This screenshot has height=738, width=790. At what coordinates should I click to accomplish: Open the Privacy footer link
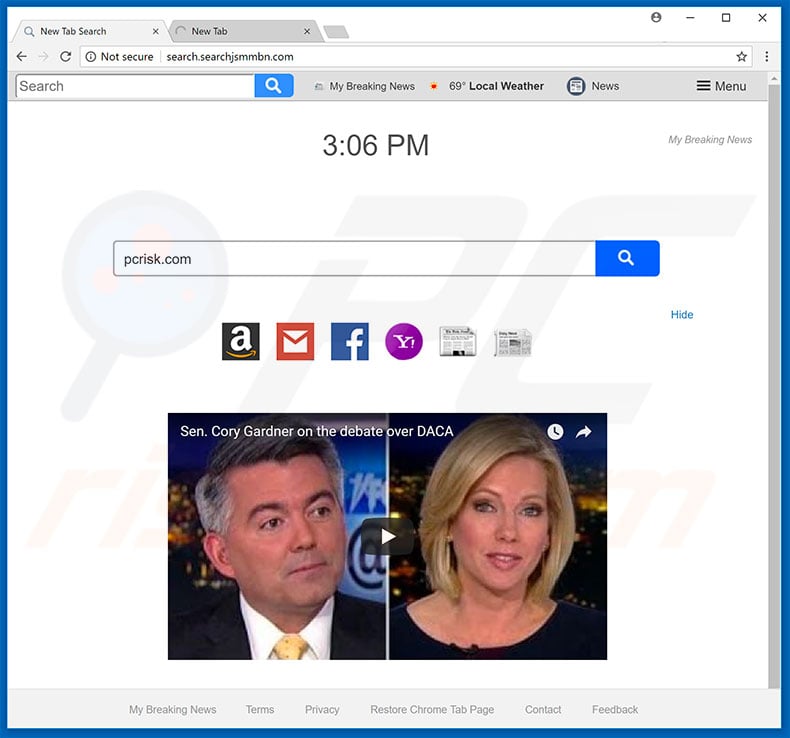[322, 709]
